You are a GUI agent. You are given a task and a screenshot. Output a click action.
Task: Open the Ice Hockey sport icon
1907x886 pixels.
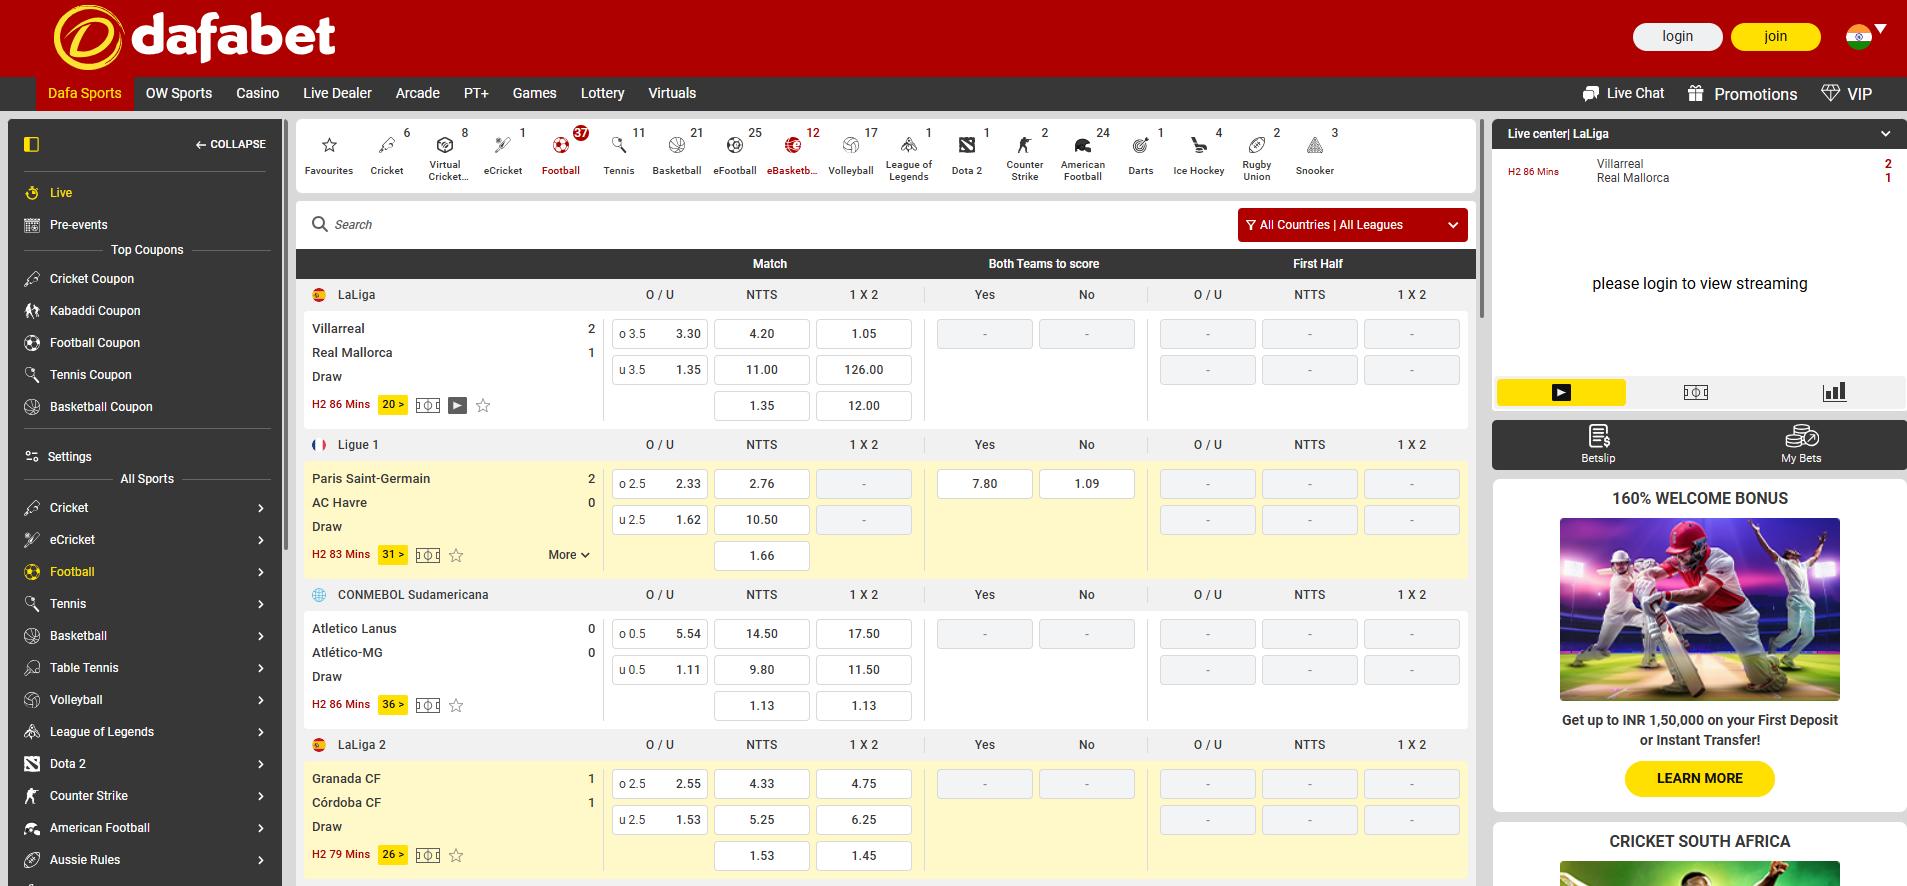tap(1198, 153)
